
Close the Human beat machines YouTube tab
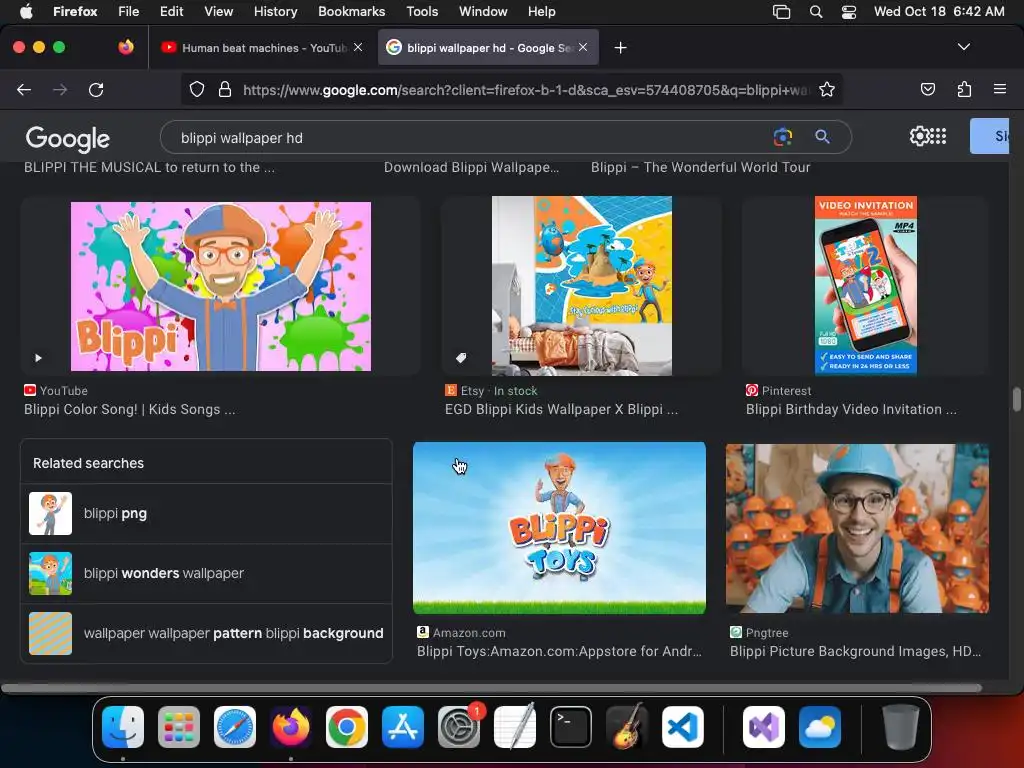coord(358,47)
